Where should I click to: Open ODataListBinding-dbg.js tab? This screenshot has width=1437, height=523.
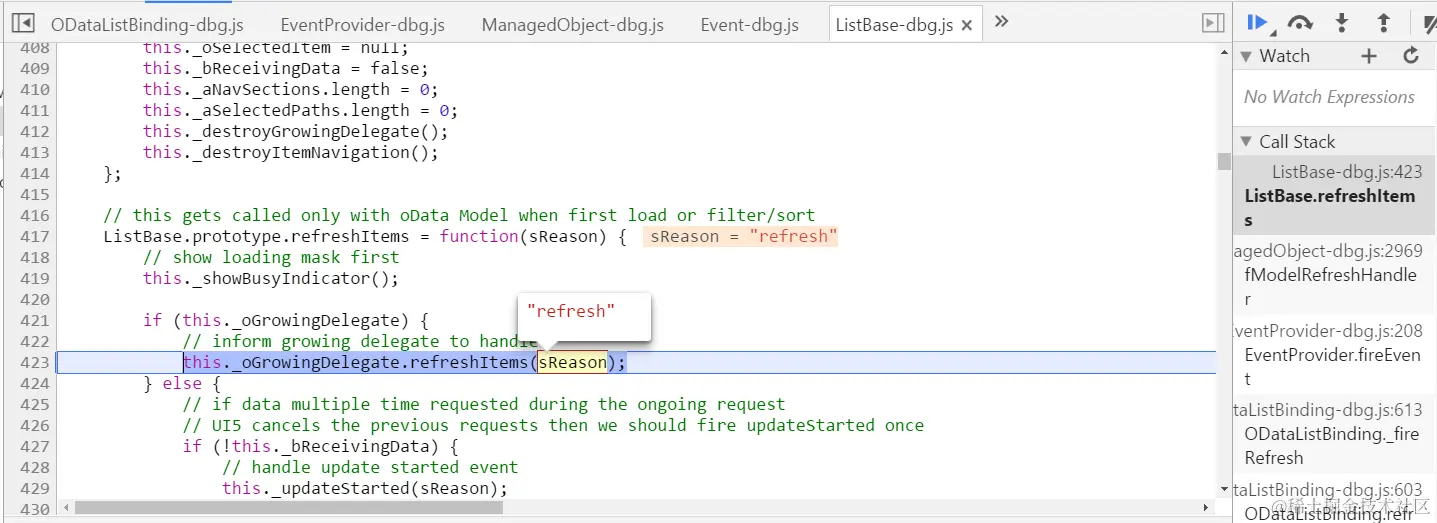147,25
